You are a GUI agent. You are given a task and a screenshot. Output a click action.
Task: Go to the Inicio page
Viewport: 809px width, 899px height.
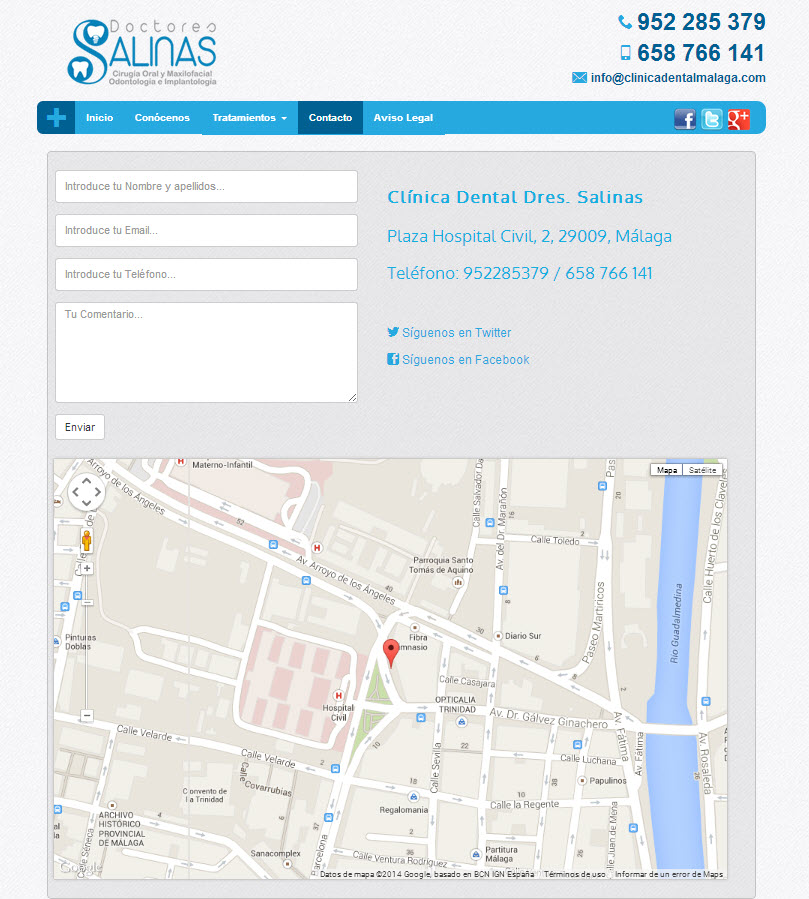pyautogui.click(x=99, y=118)
